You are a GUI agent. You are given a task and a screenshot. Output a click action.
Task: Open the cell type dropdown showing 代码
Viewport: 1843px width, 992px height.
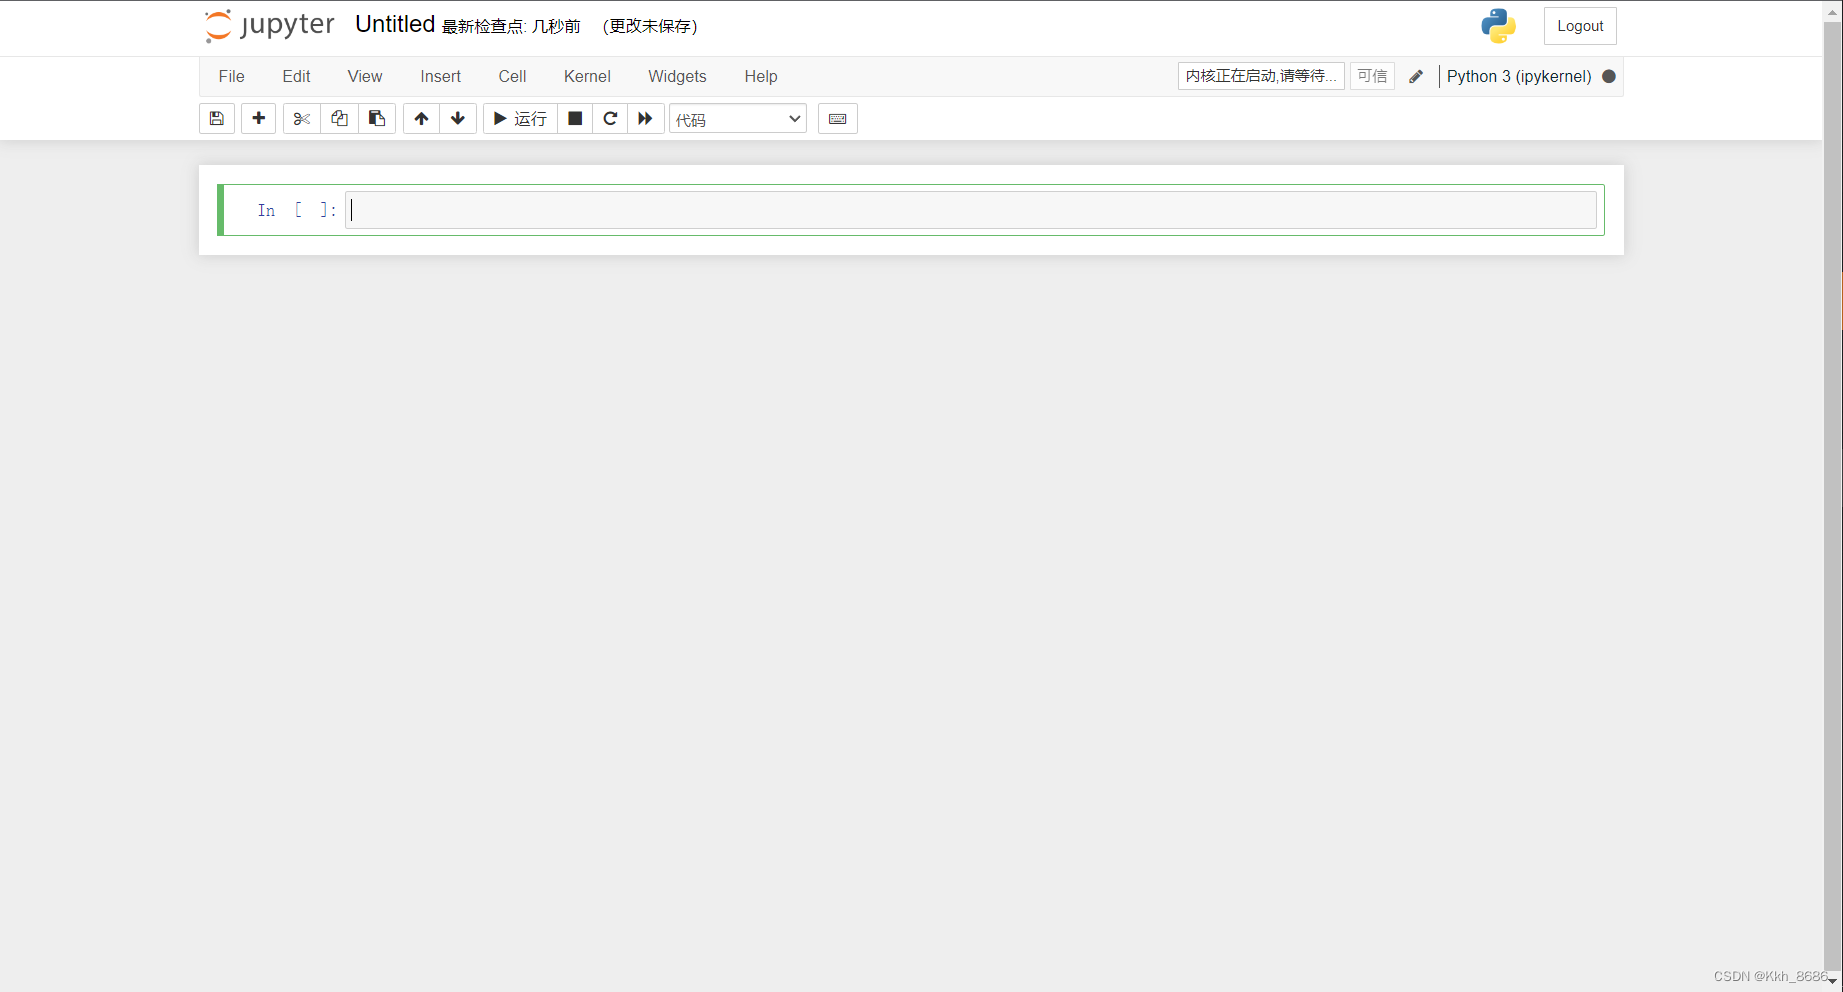click(738, 119)
